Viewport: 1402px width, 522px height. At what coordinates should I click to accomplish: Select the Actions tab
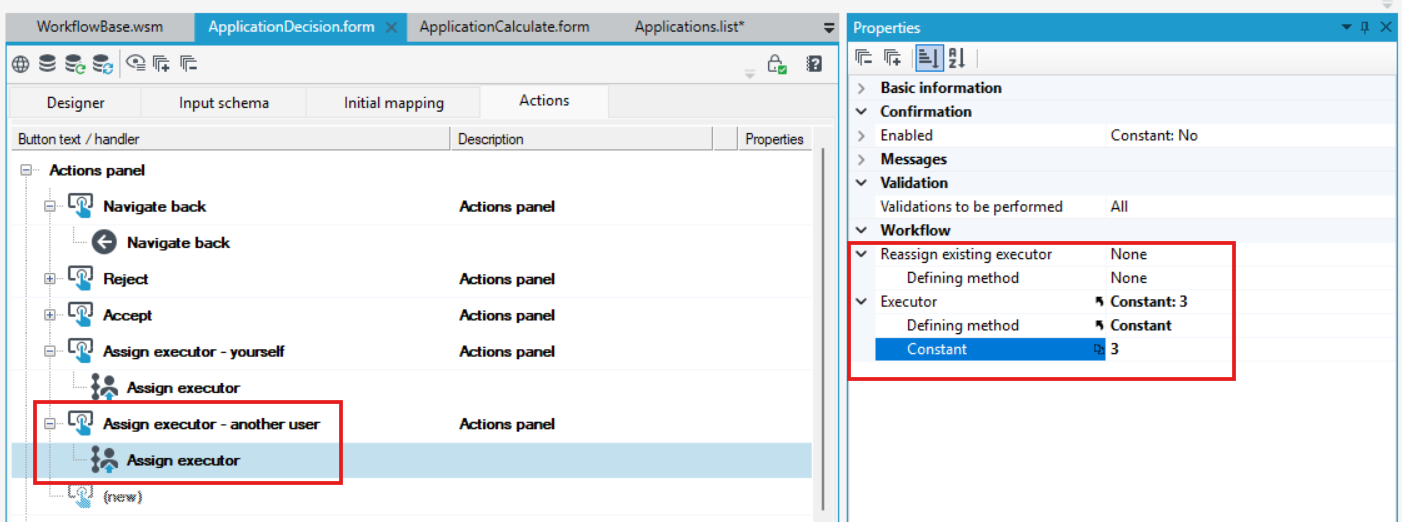(x=544, y=101)
